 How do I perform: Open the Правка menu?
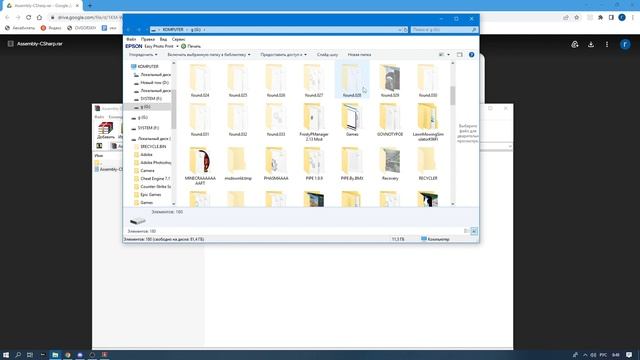[148, 39]
